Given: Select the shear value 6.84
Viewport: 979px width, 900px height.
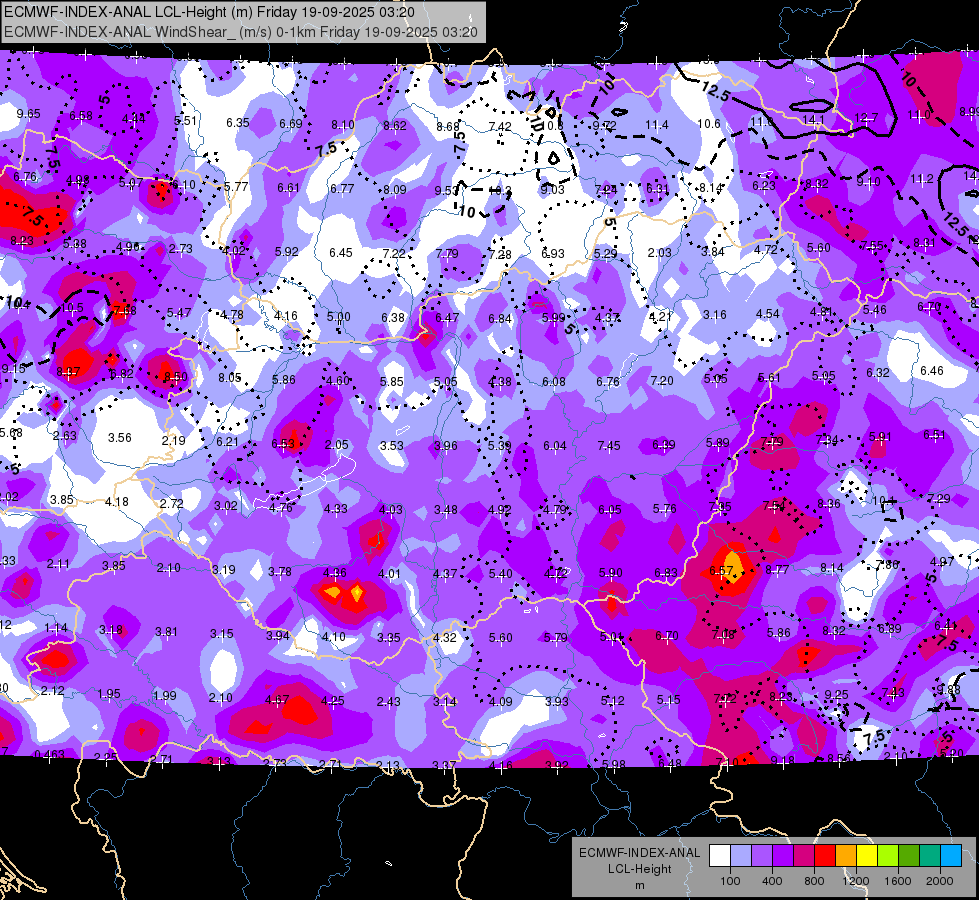Looking at the screenshot, I should (x=500, y=319).
